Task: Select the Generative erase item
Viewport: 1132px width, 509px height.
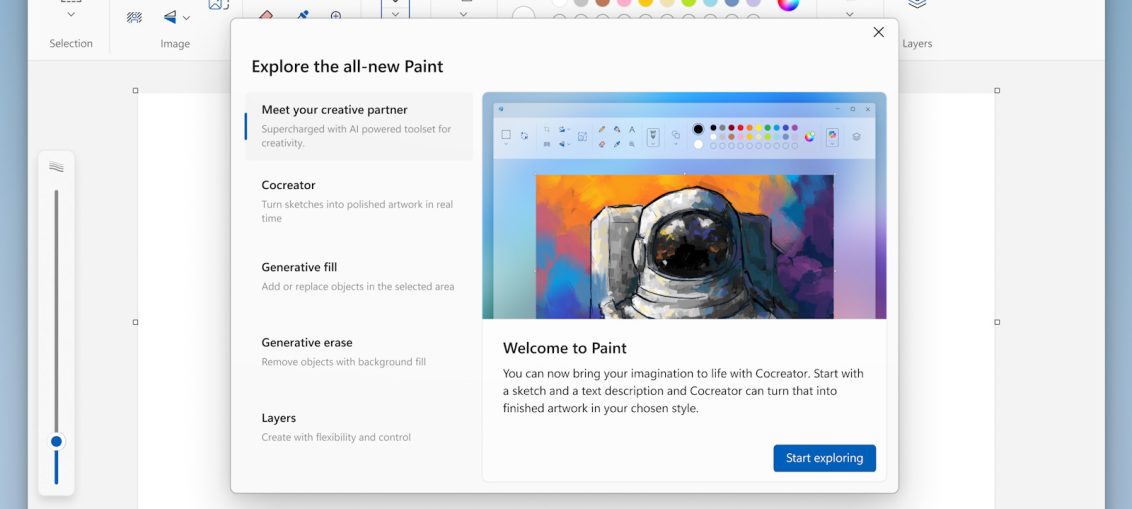Action: [359, 352]
